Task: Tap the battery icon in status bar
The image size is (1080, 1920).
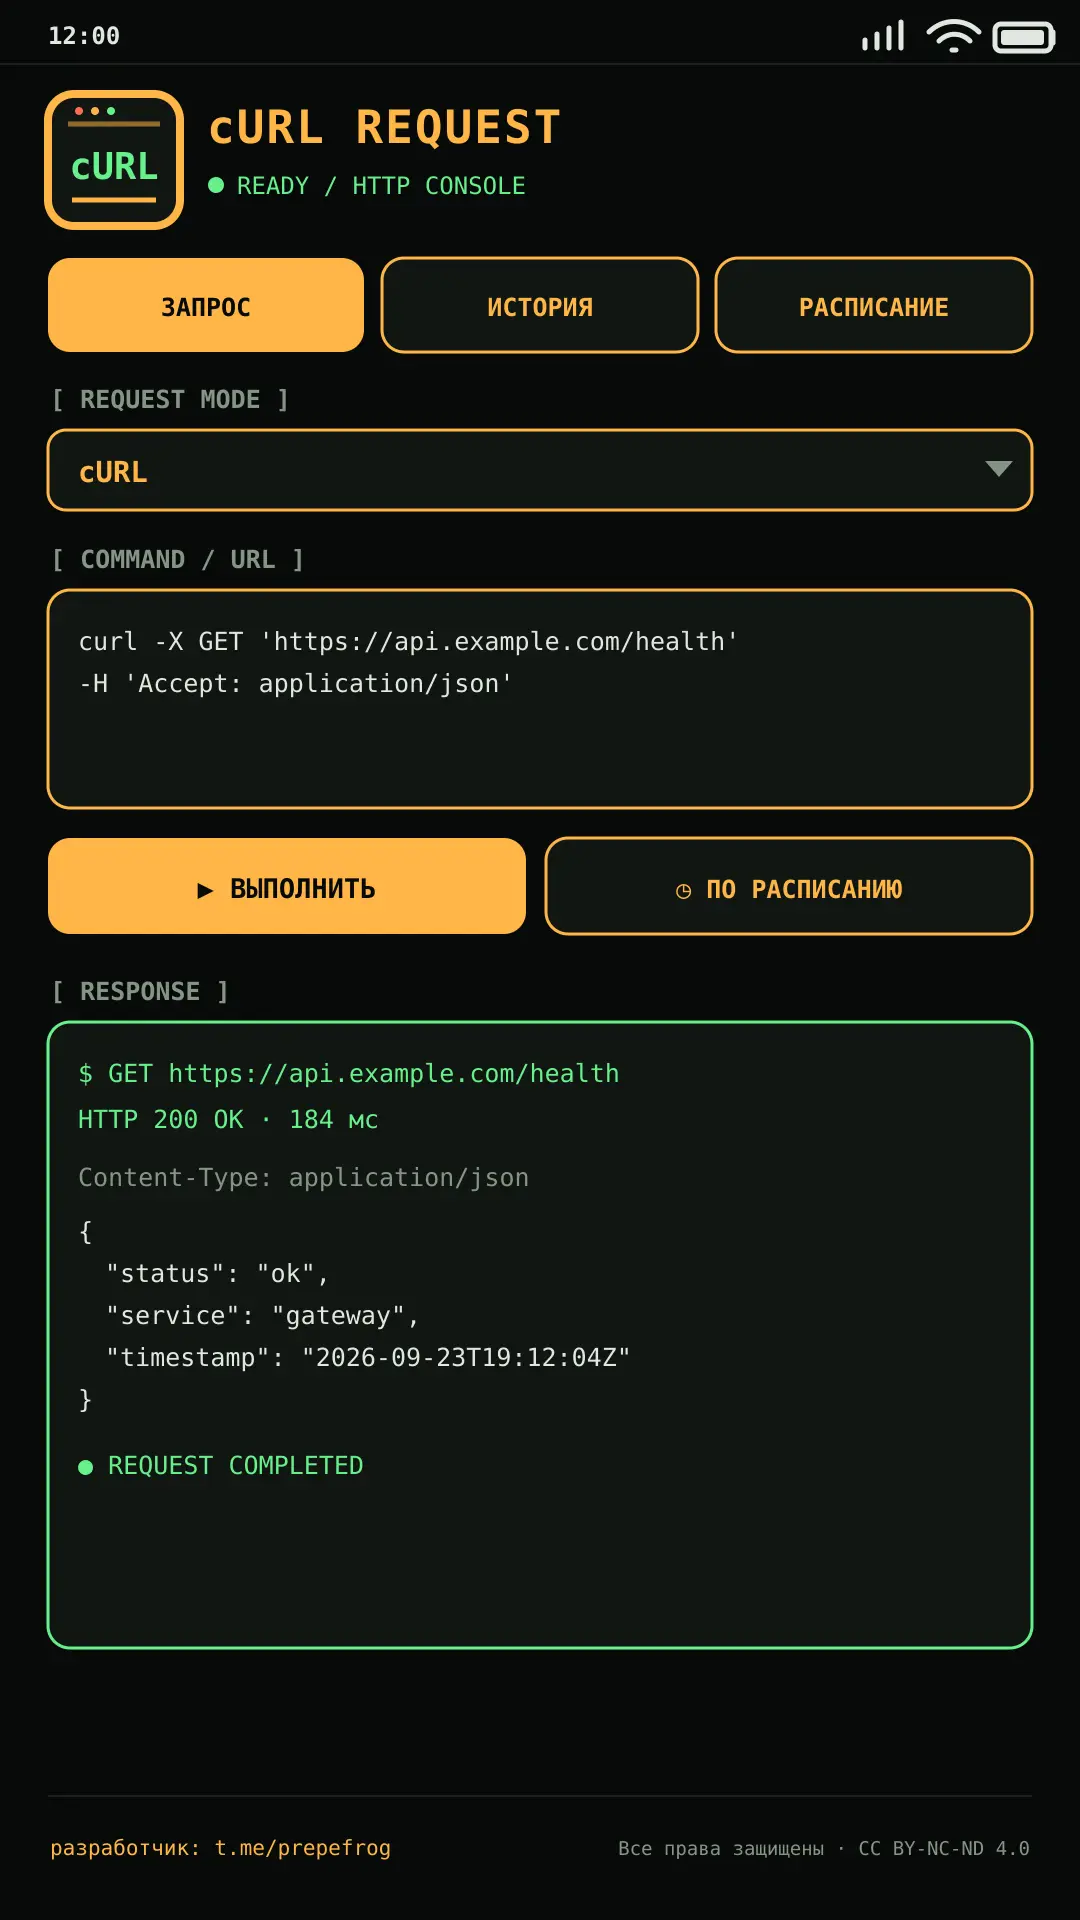Action: pos(1023,38)
